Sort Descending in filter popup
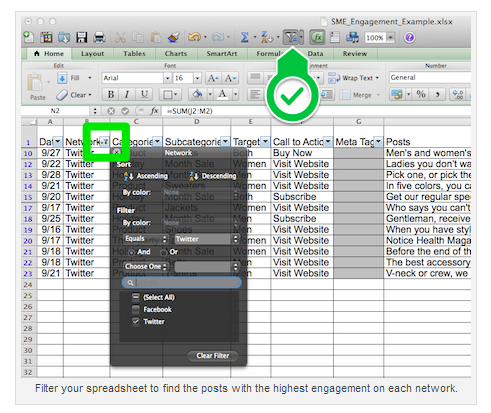Image resolution: width=491 pixels, height=413 pixels. pos(213,176)
